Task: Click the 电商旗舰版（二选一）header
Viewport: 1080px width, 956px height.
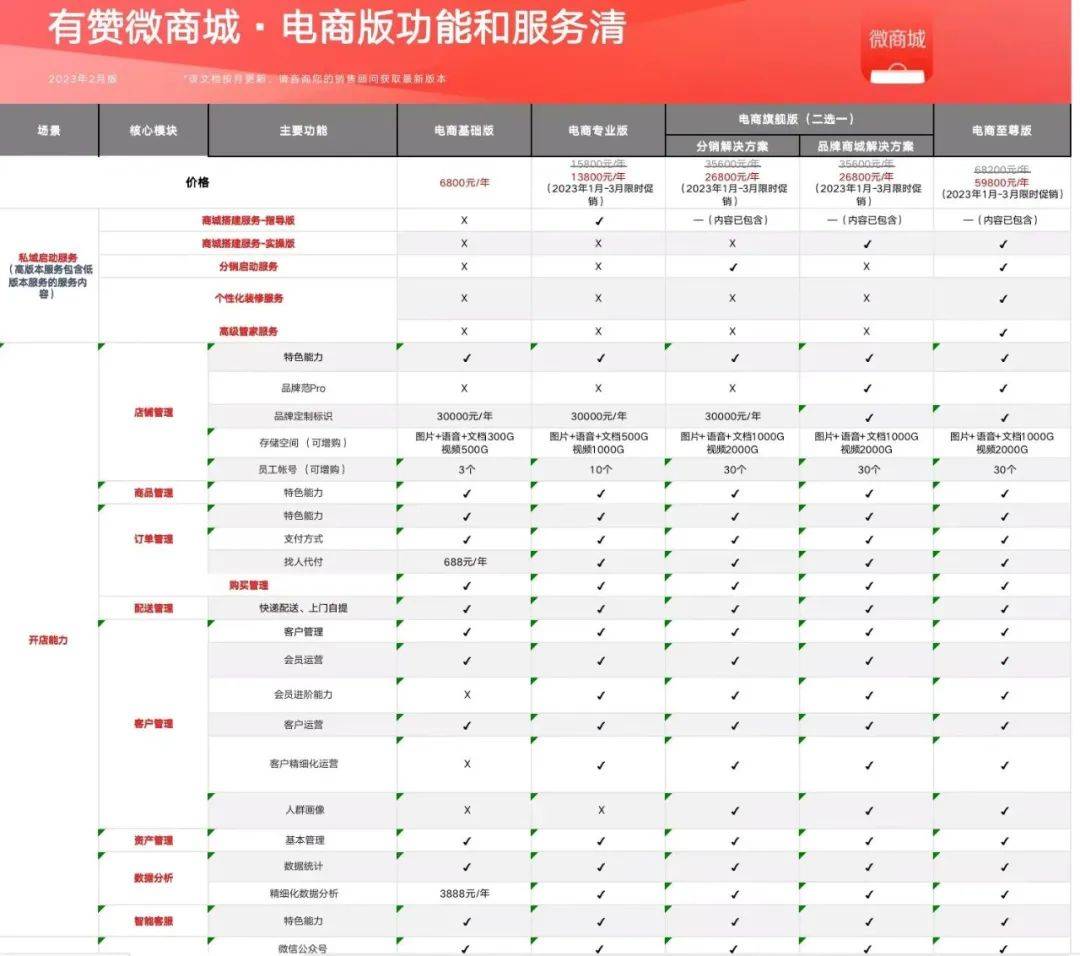Action: (x=799, y=119)
